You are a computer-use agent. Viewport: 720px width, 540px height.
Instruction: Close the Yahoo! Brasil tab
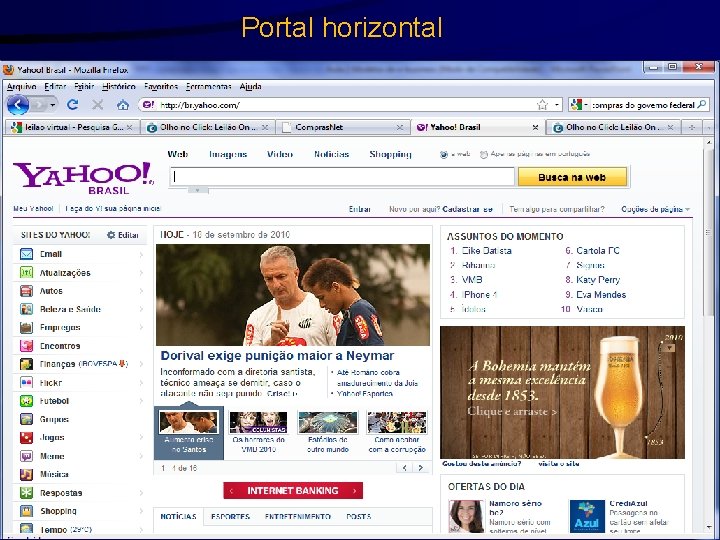pyautogui.click(x=535, y=127)
